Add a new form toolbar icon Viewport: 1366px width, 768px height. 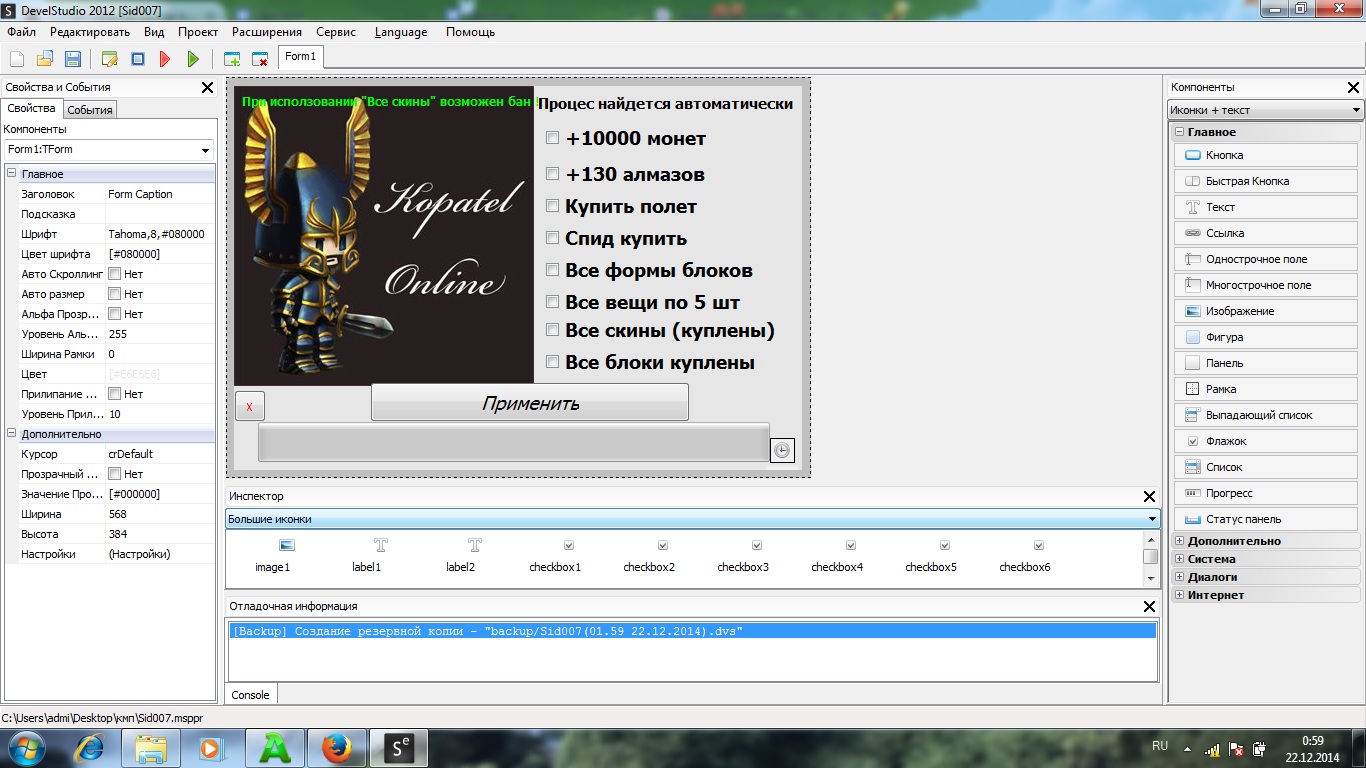[x=232, y=59]
